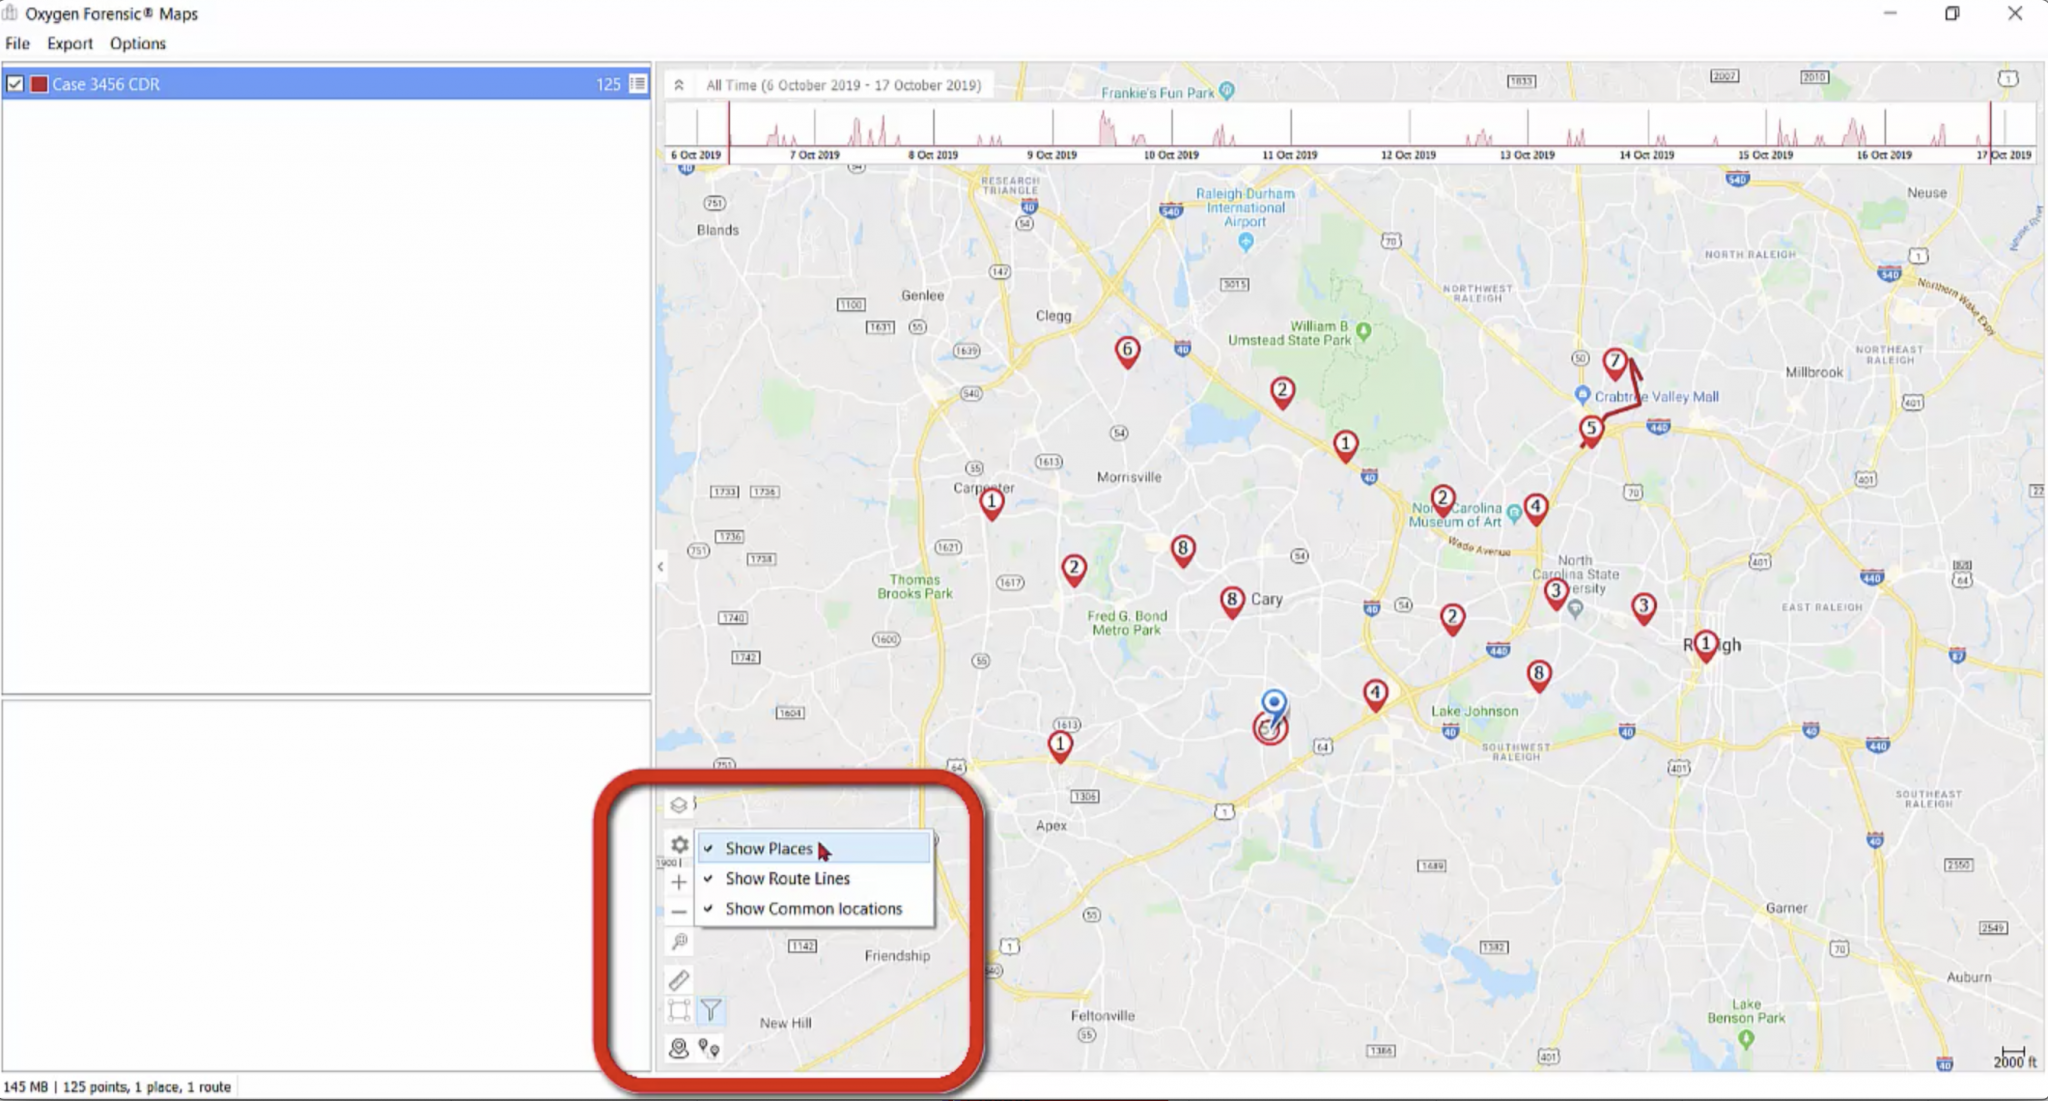Image resolution: width=2048 pixels, height=1101 pixels.
Task: Activate the polygon selection tool
Action: tap(678, 1010)
